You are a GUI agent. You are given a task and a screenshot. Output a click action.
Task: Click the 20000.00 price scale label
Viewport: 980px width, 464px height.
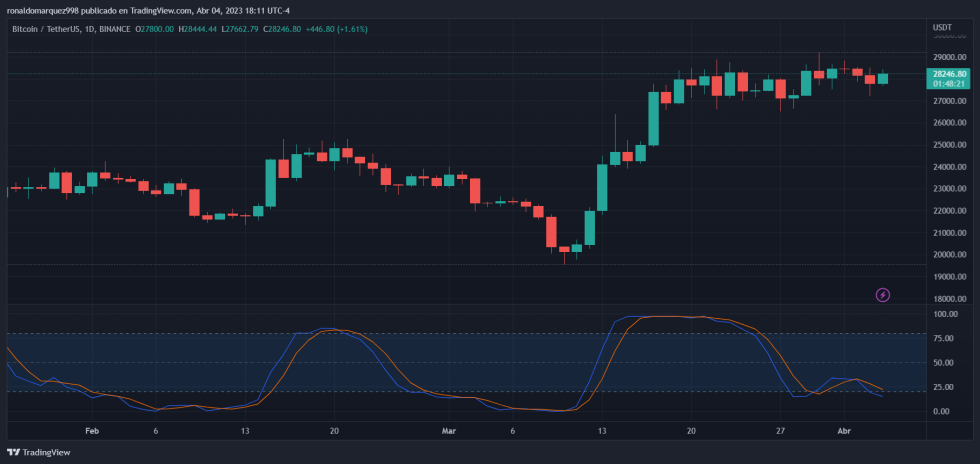click(x=949, y=255)
